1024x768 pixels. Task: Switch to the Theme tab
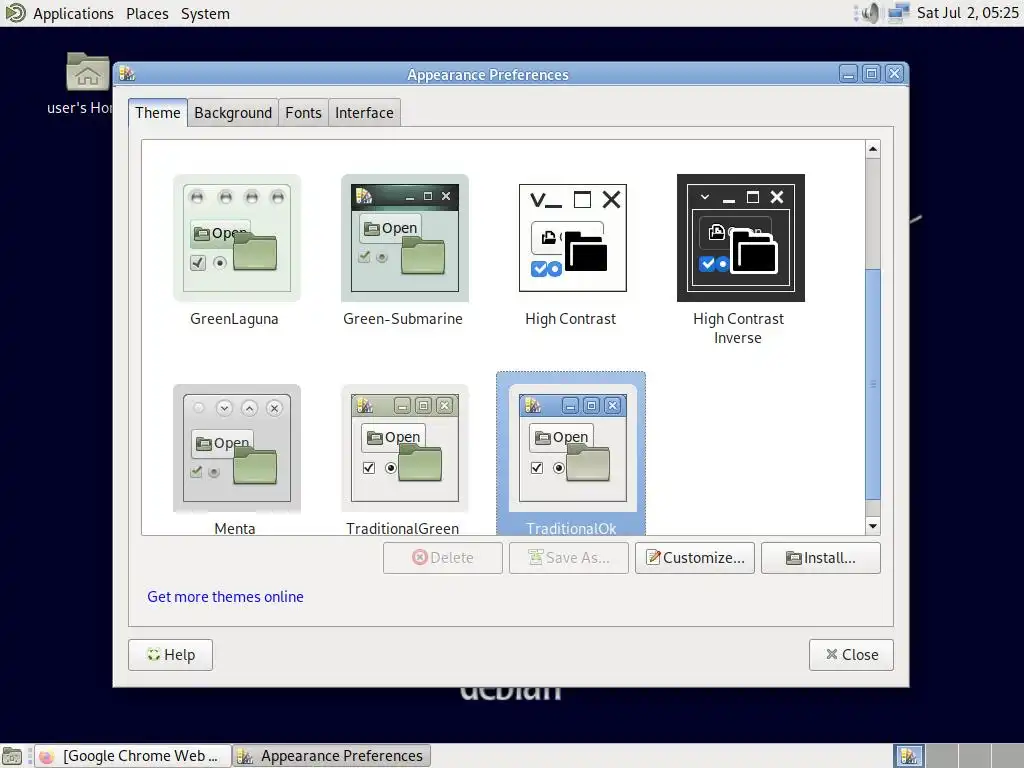tap(157, 113)
